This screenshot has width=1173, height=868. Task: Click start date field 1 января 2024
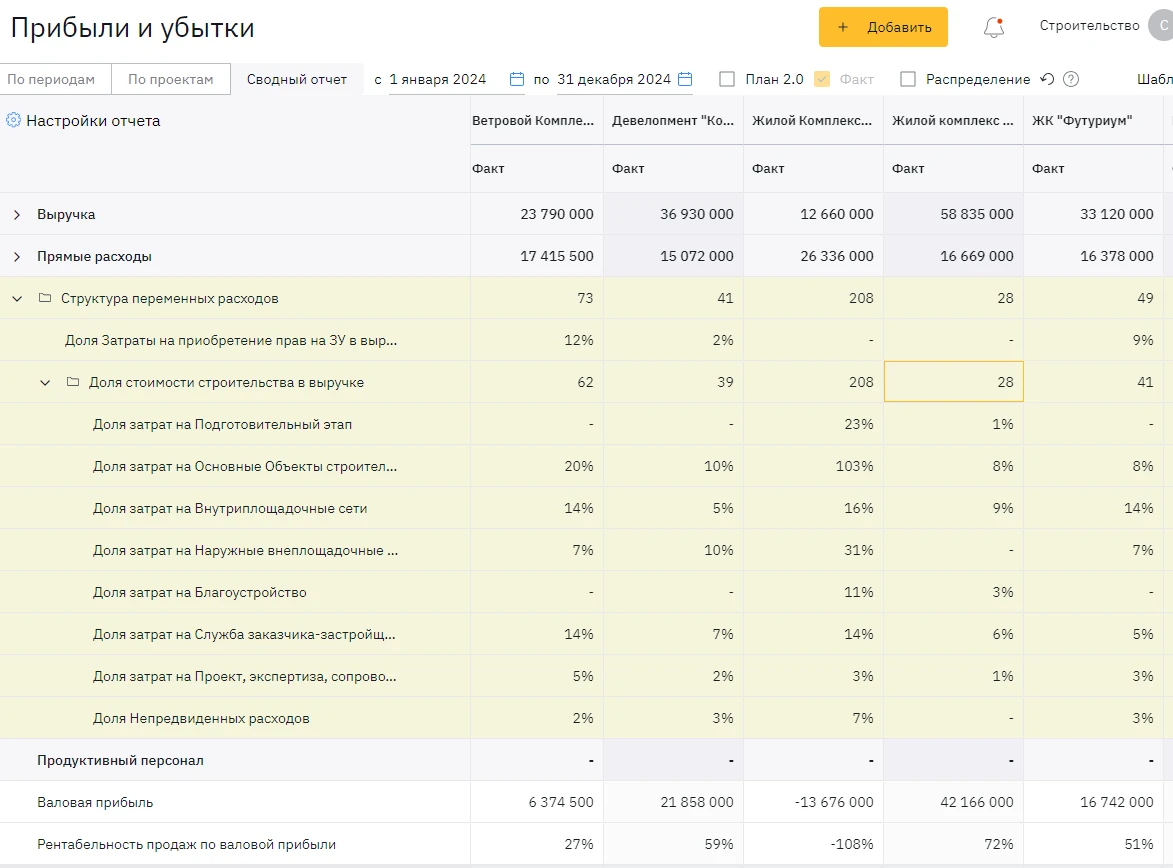click(x=438, y=79)
